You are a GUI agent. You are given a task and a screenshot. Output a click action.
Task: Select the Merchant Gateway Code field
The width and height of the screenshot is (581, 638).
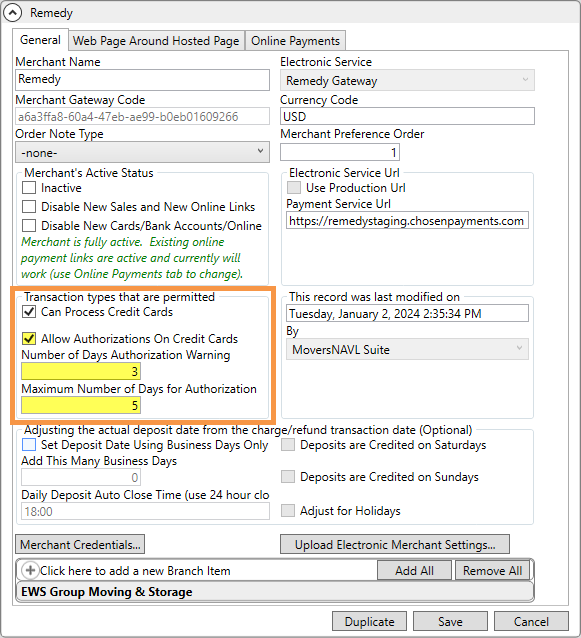(x=142, y=116)
